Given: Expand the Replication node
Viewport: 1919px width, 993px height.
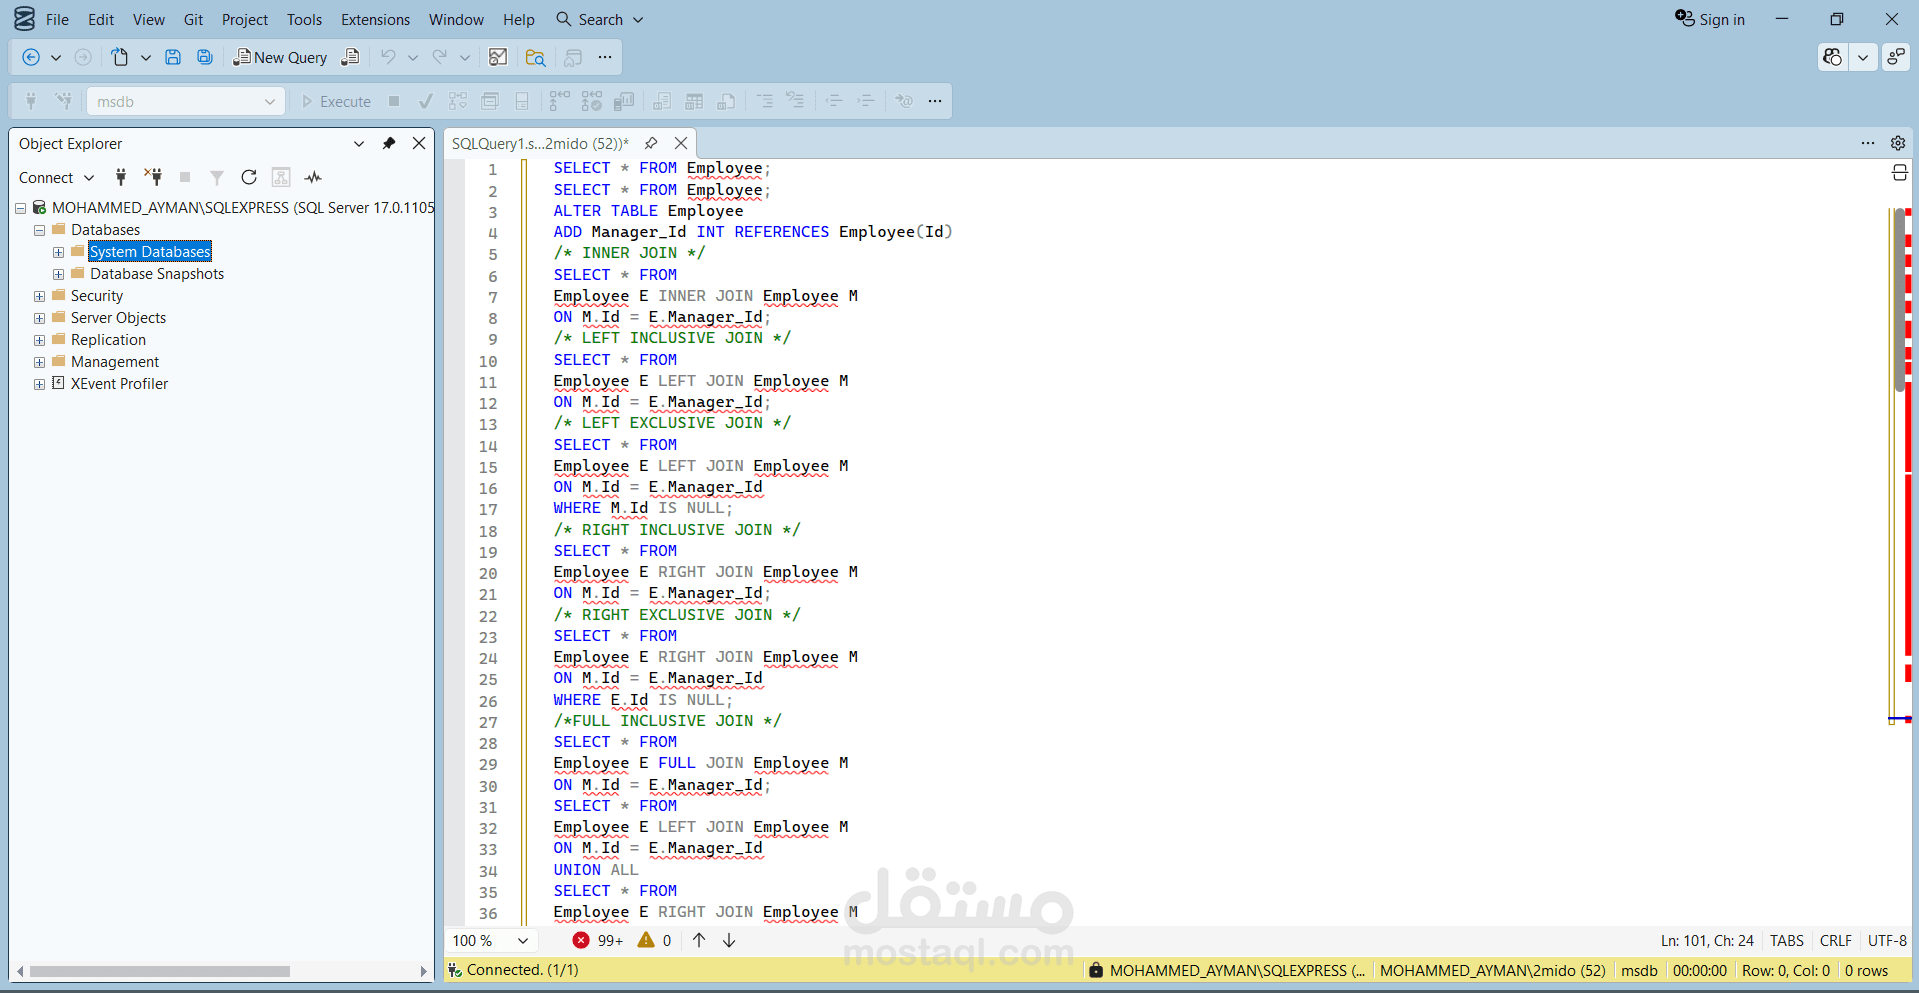Looking at the screenshot, I should point(39,340).
